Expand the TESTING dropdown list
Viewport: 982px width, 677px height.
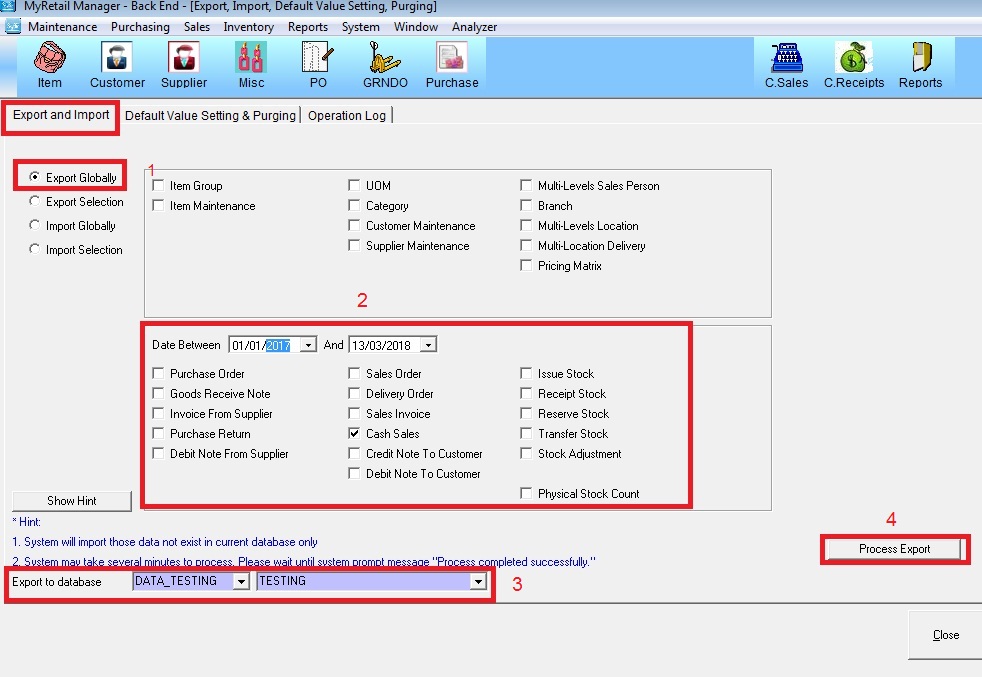[478, 581]
